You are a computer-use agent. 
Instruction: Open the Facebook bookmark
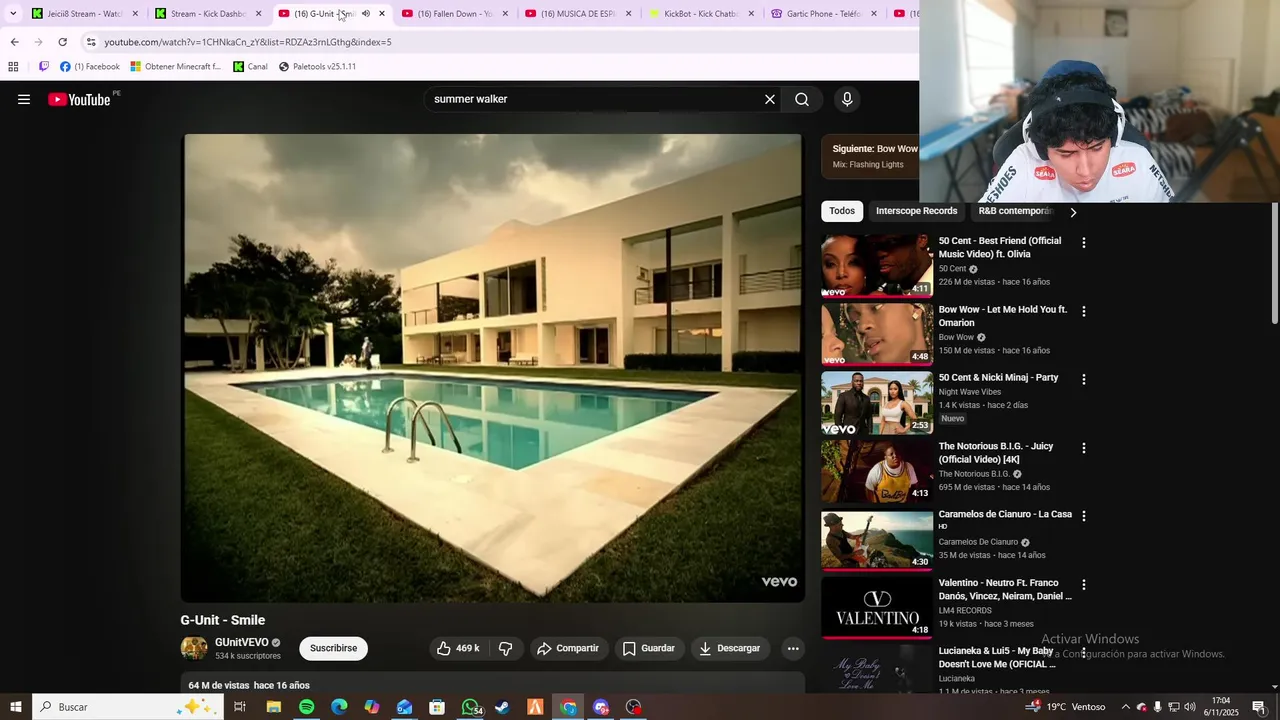pos(90,67)
